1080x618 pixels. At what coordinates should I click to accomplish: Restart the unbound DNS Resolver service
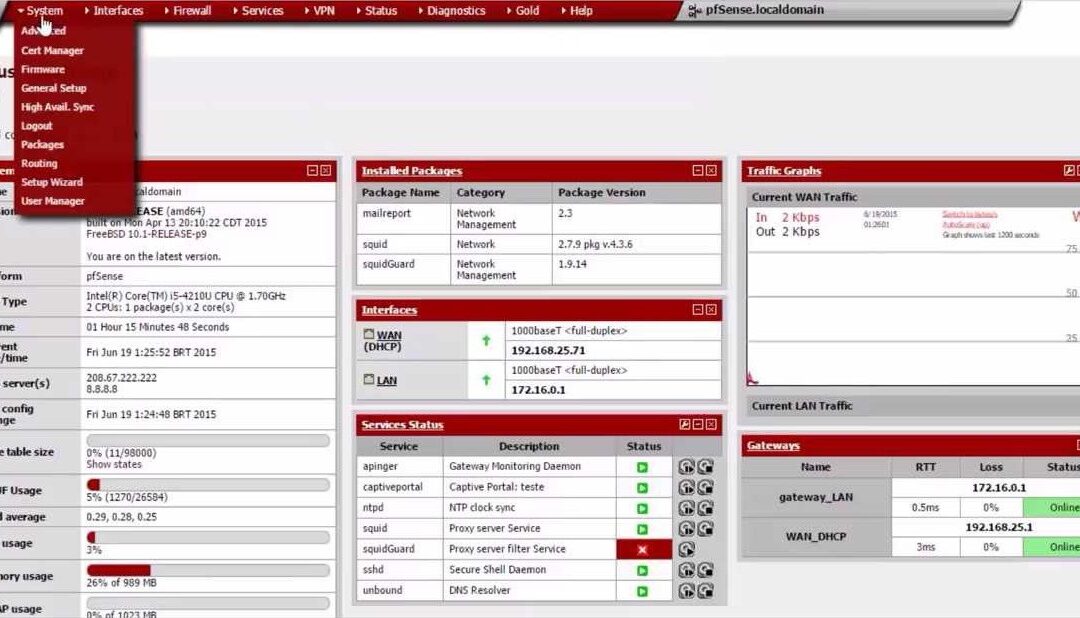click(x=686, y=591)
